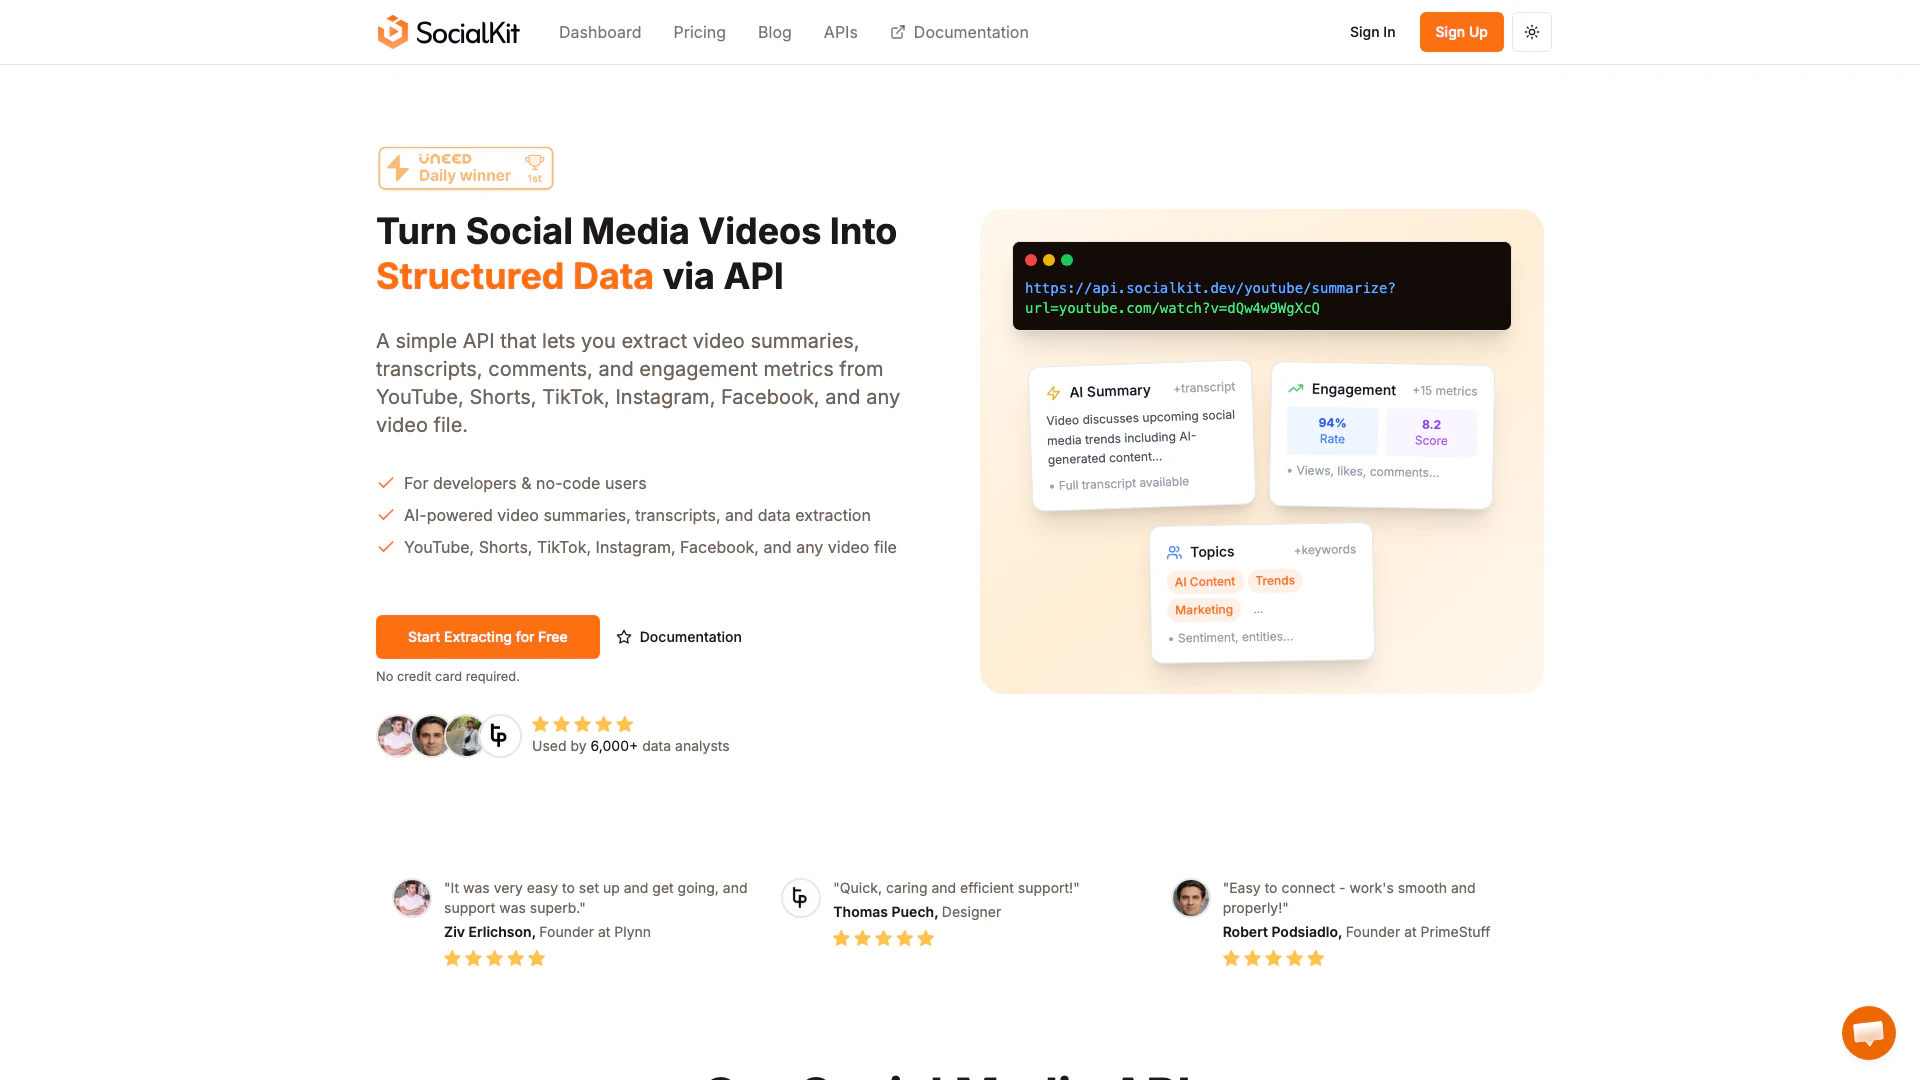This screenshot has width=1920, height=1080.
Task: Click the Sign In link
Action: click(1372, 32)
